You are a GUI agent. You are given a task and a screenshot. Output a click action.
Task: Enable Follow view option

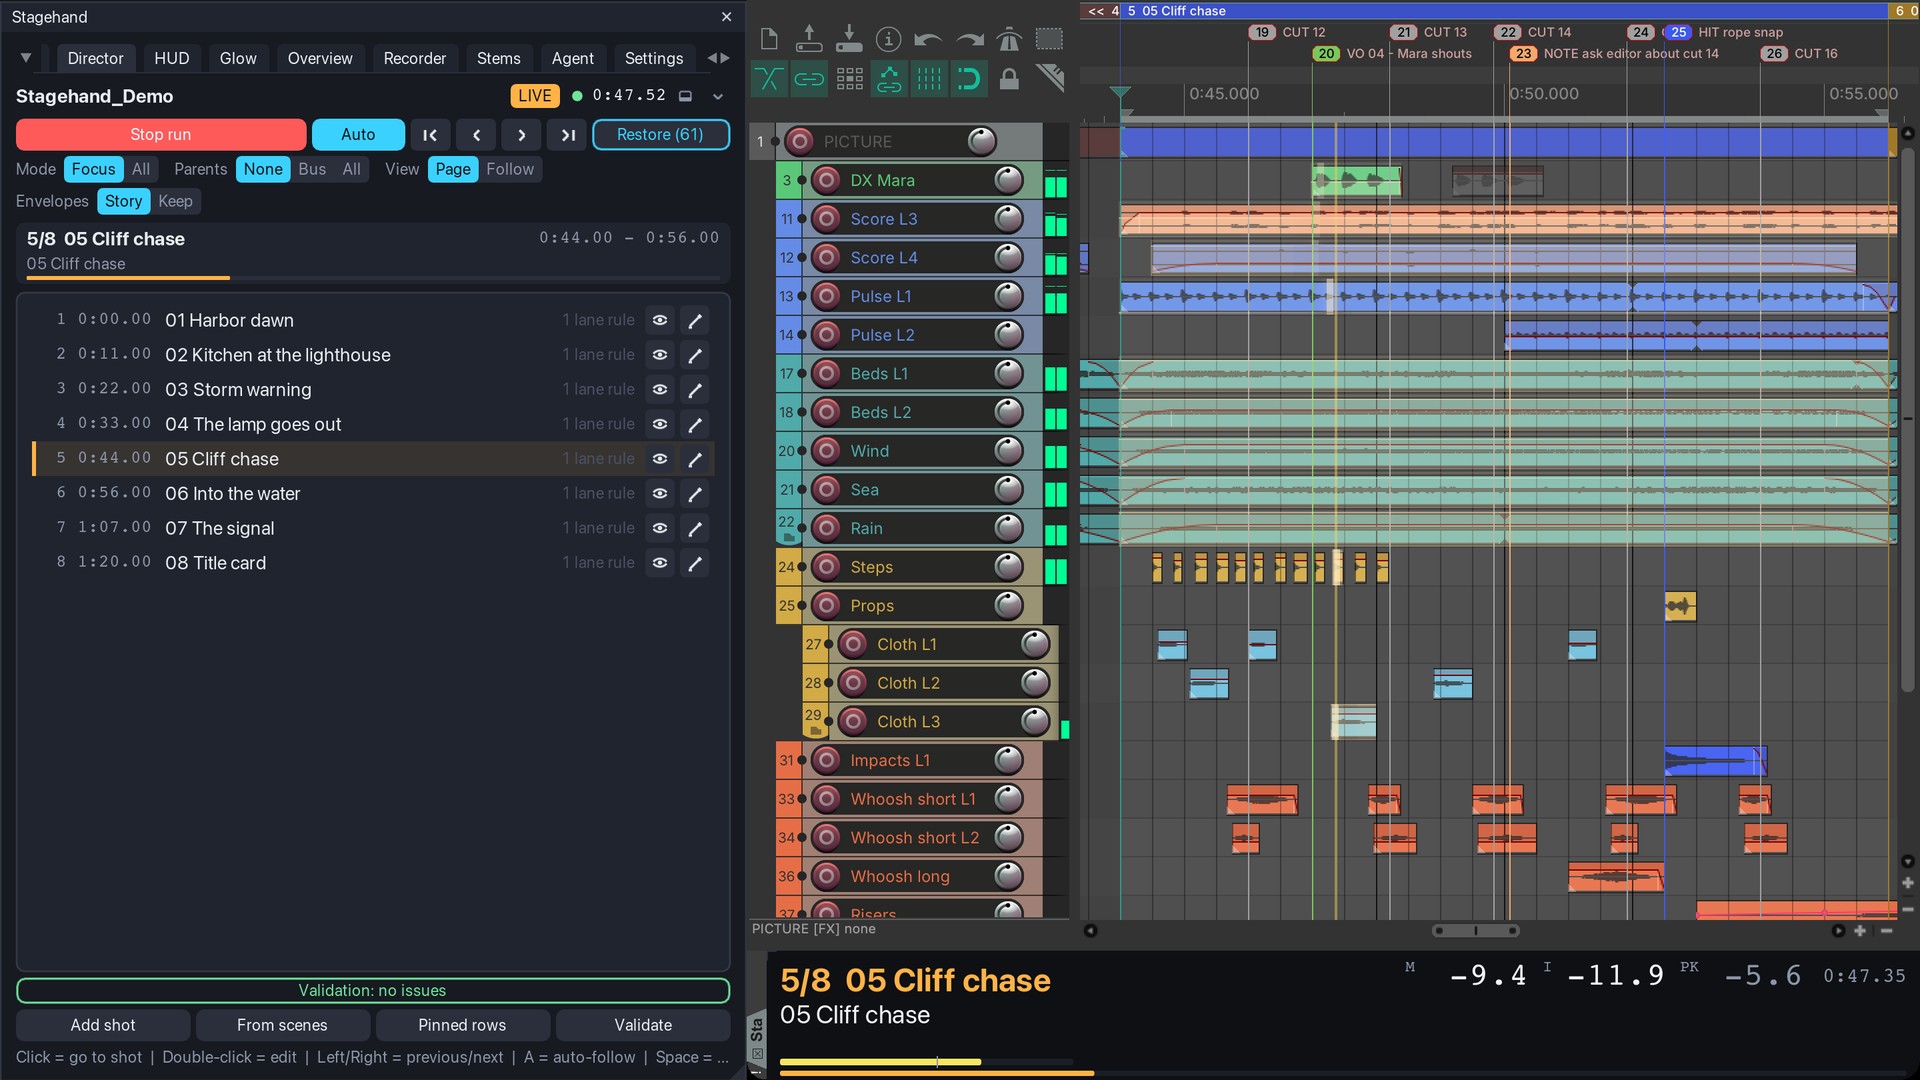click(x=510, y=169)
